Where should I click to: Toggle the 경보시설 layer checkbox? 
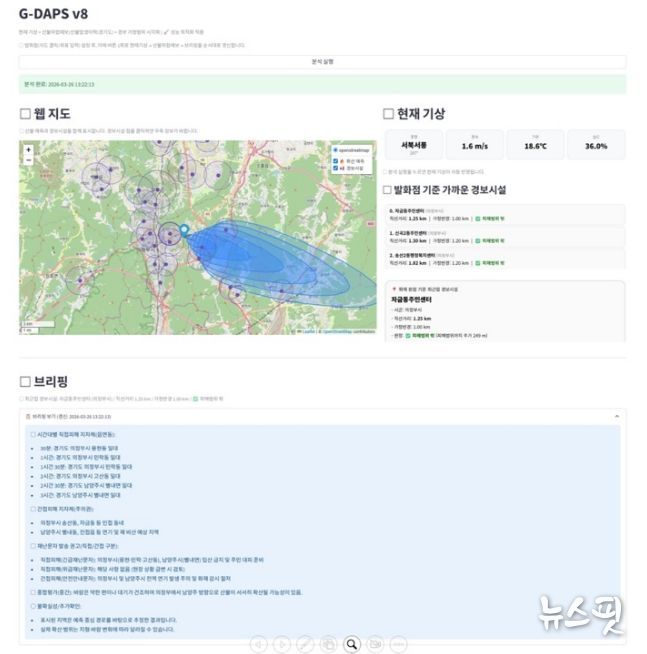(x=334, y=167)
